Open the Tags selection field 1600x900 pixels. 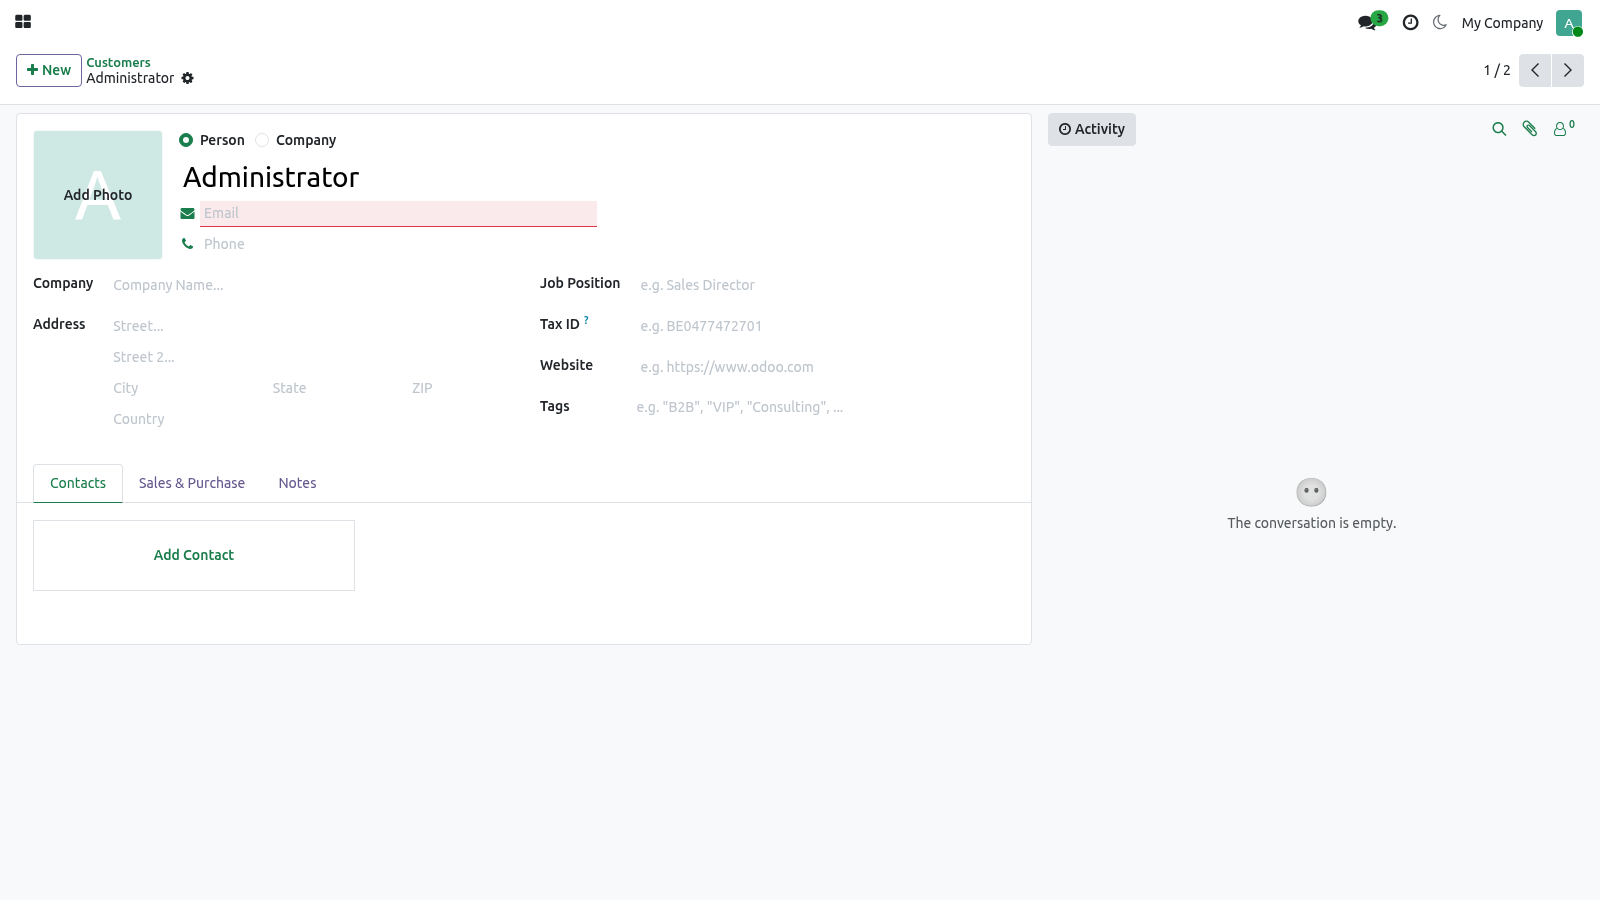pos(825,407)
